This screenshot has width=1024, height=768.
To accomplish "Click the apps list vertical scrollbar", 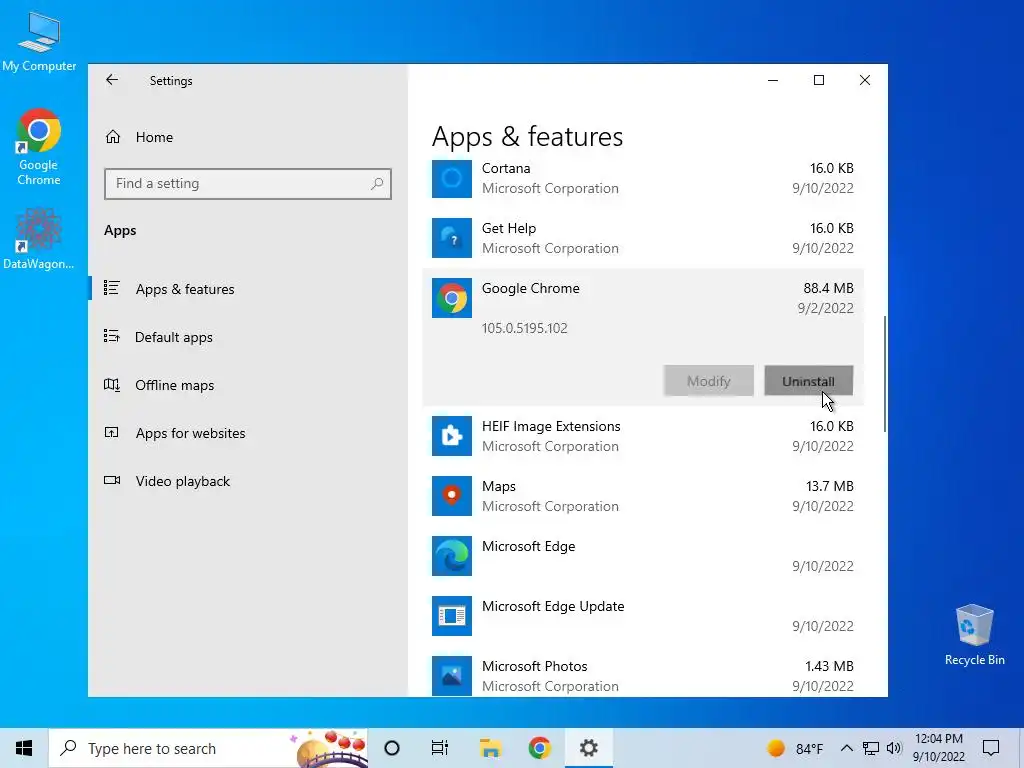I will pyautogui.click(x=885, y=374).
